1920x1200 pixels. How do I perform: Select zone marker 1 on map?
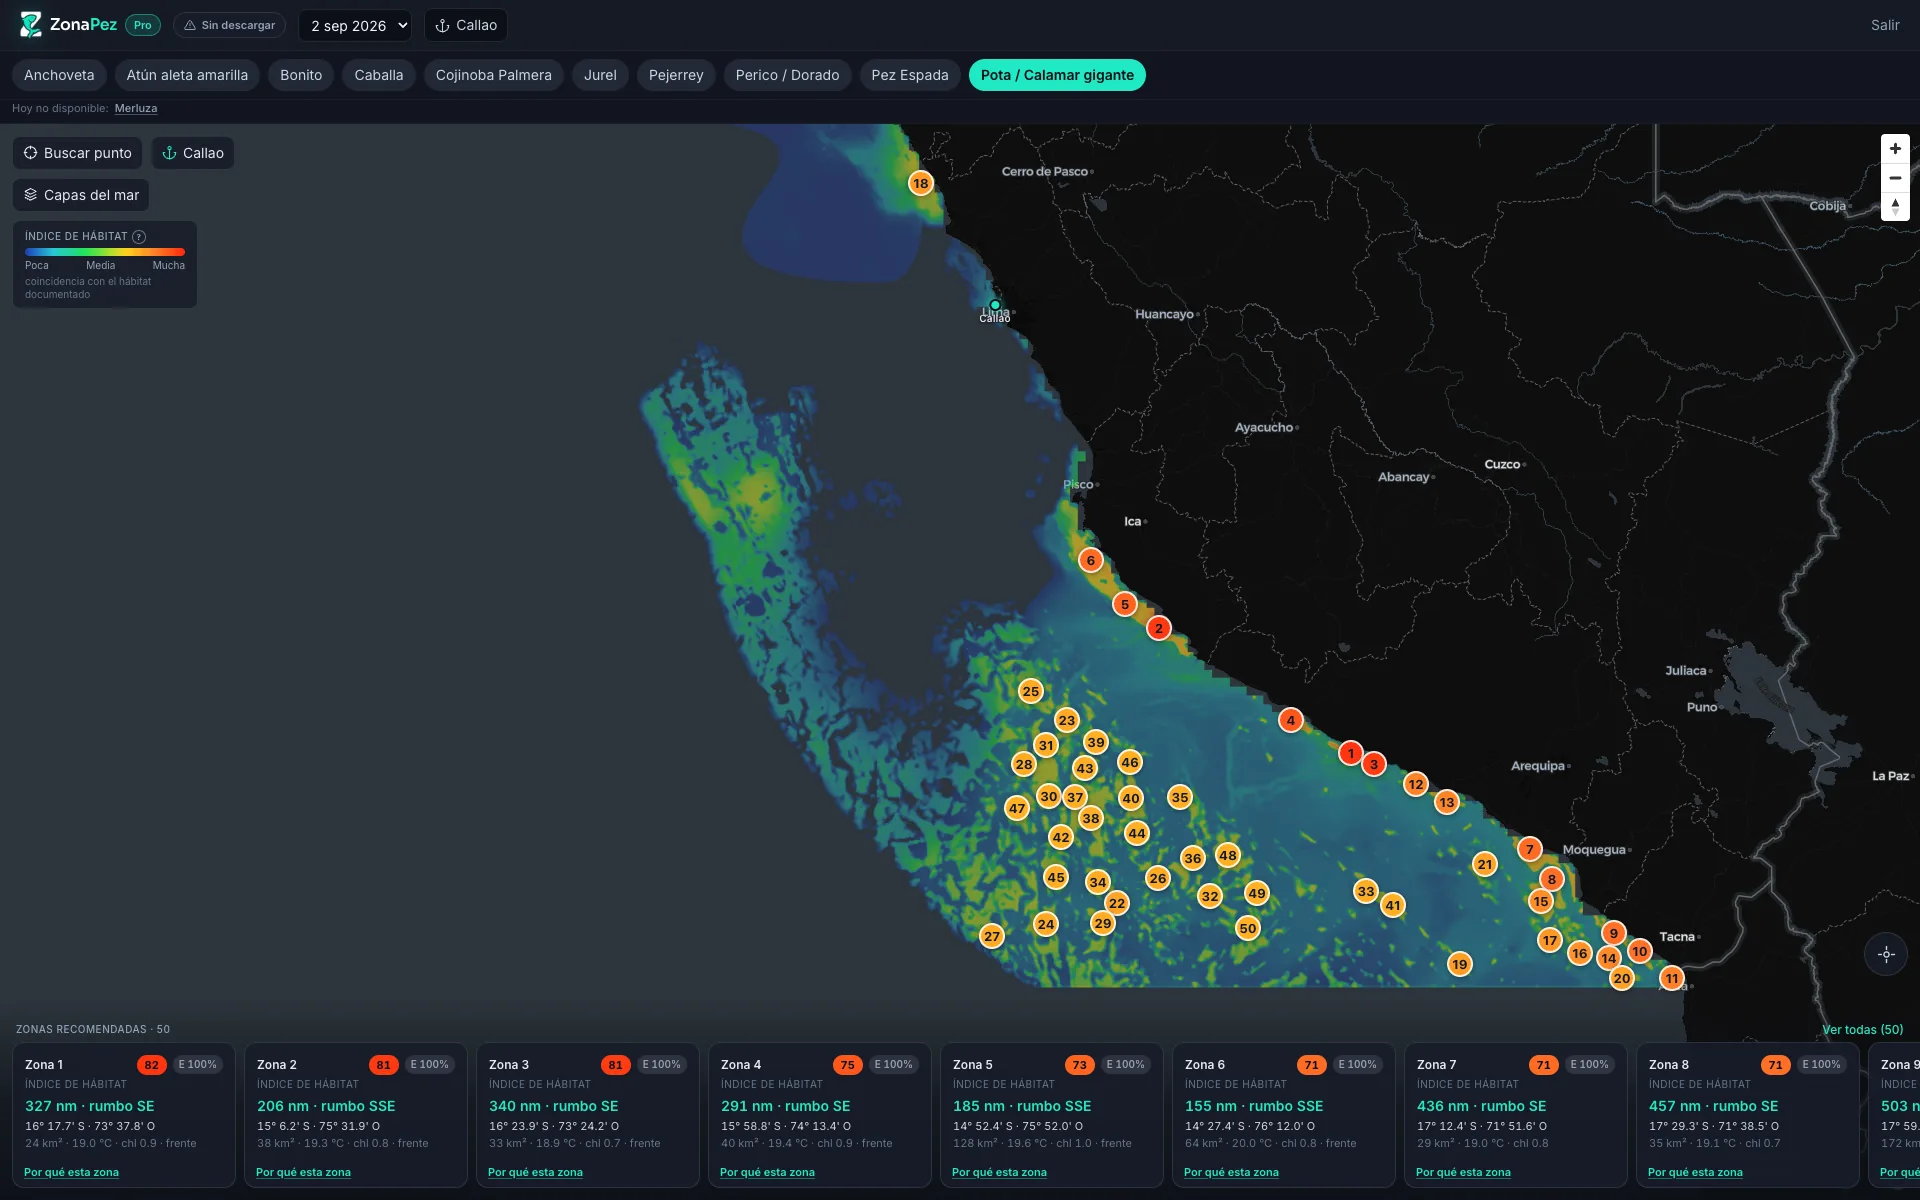[1350, 753]
